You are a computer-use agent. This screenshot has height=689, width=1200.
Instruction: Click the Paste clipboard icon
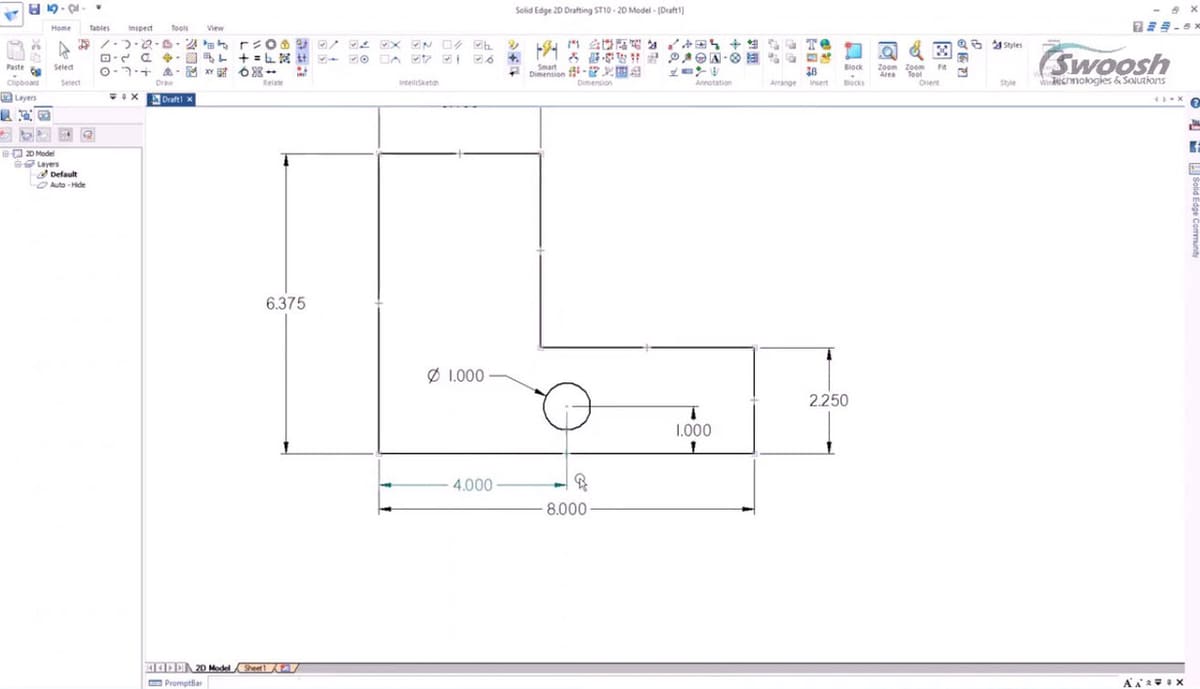click(15, 52)
